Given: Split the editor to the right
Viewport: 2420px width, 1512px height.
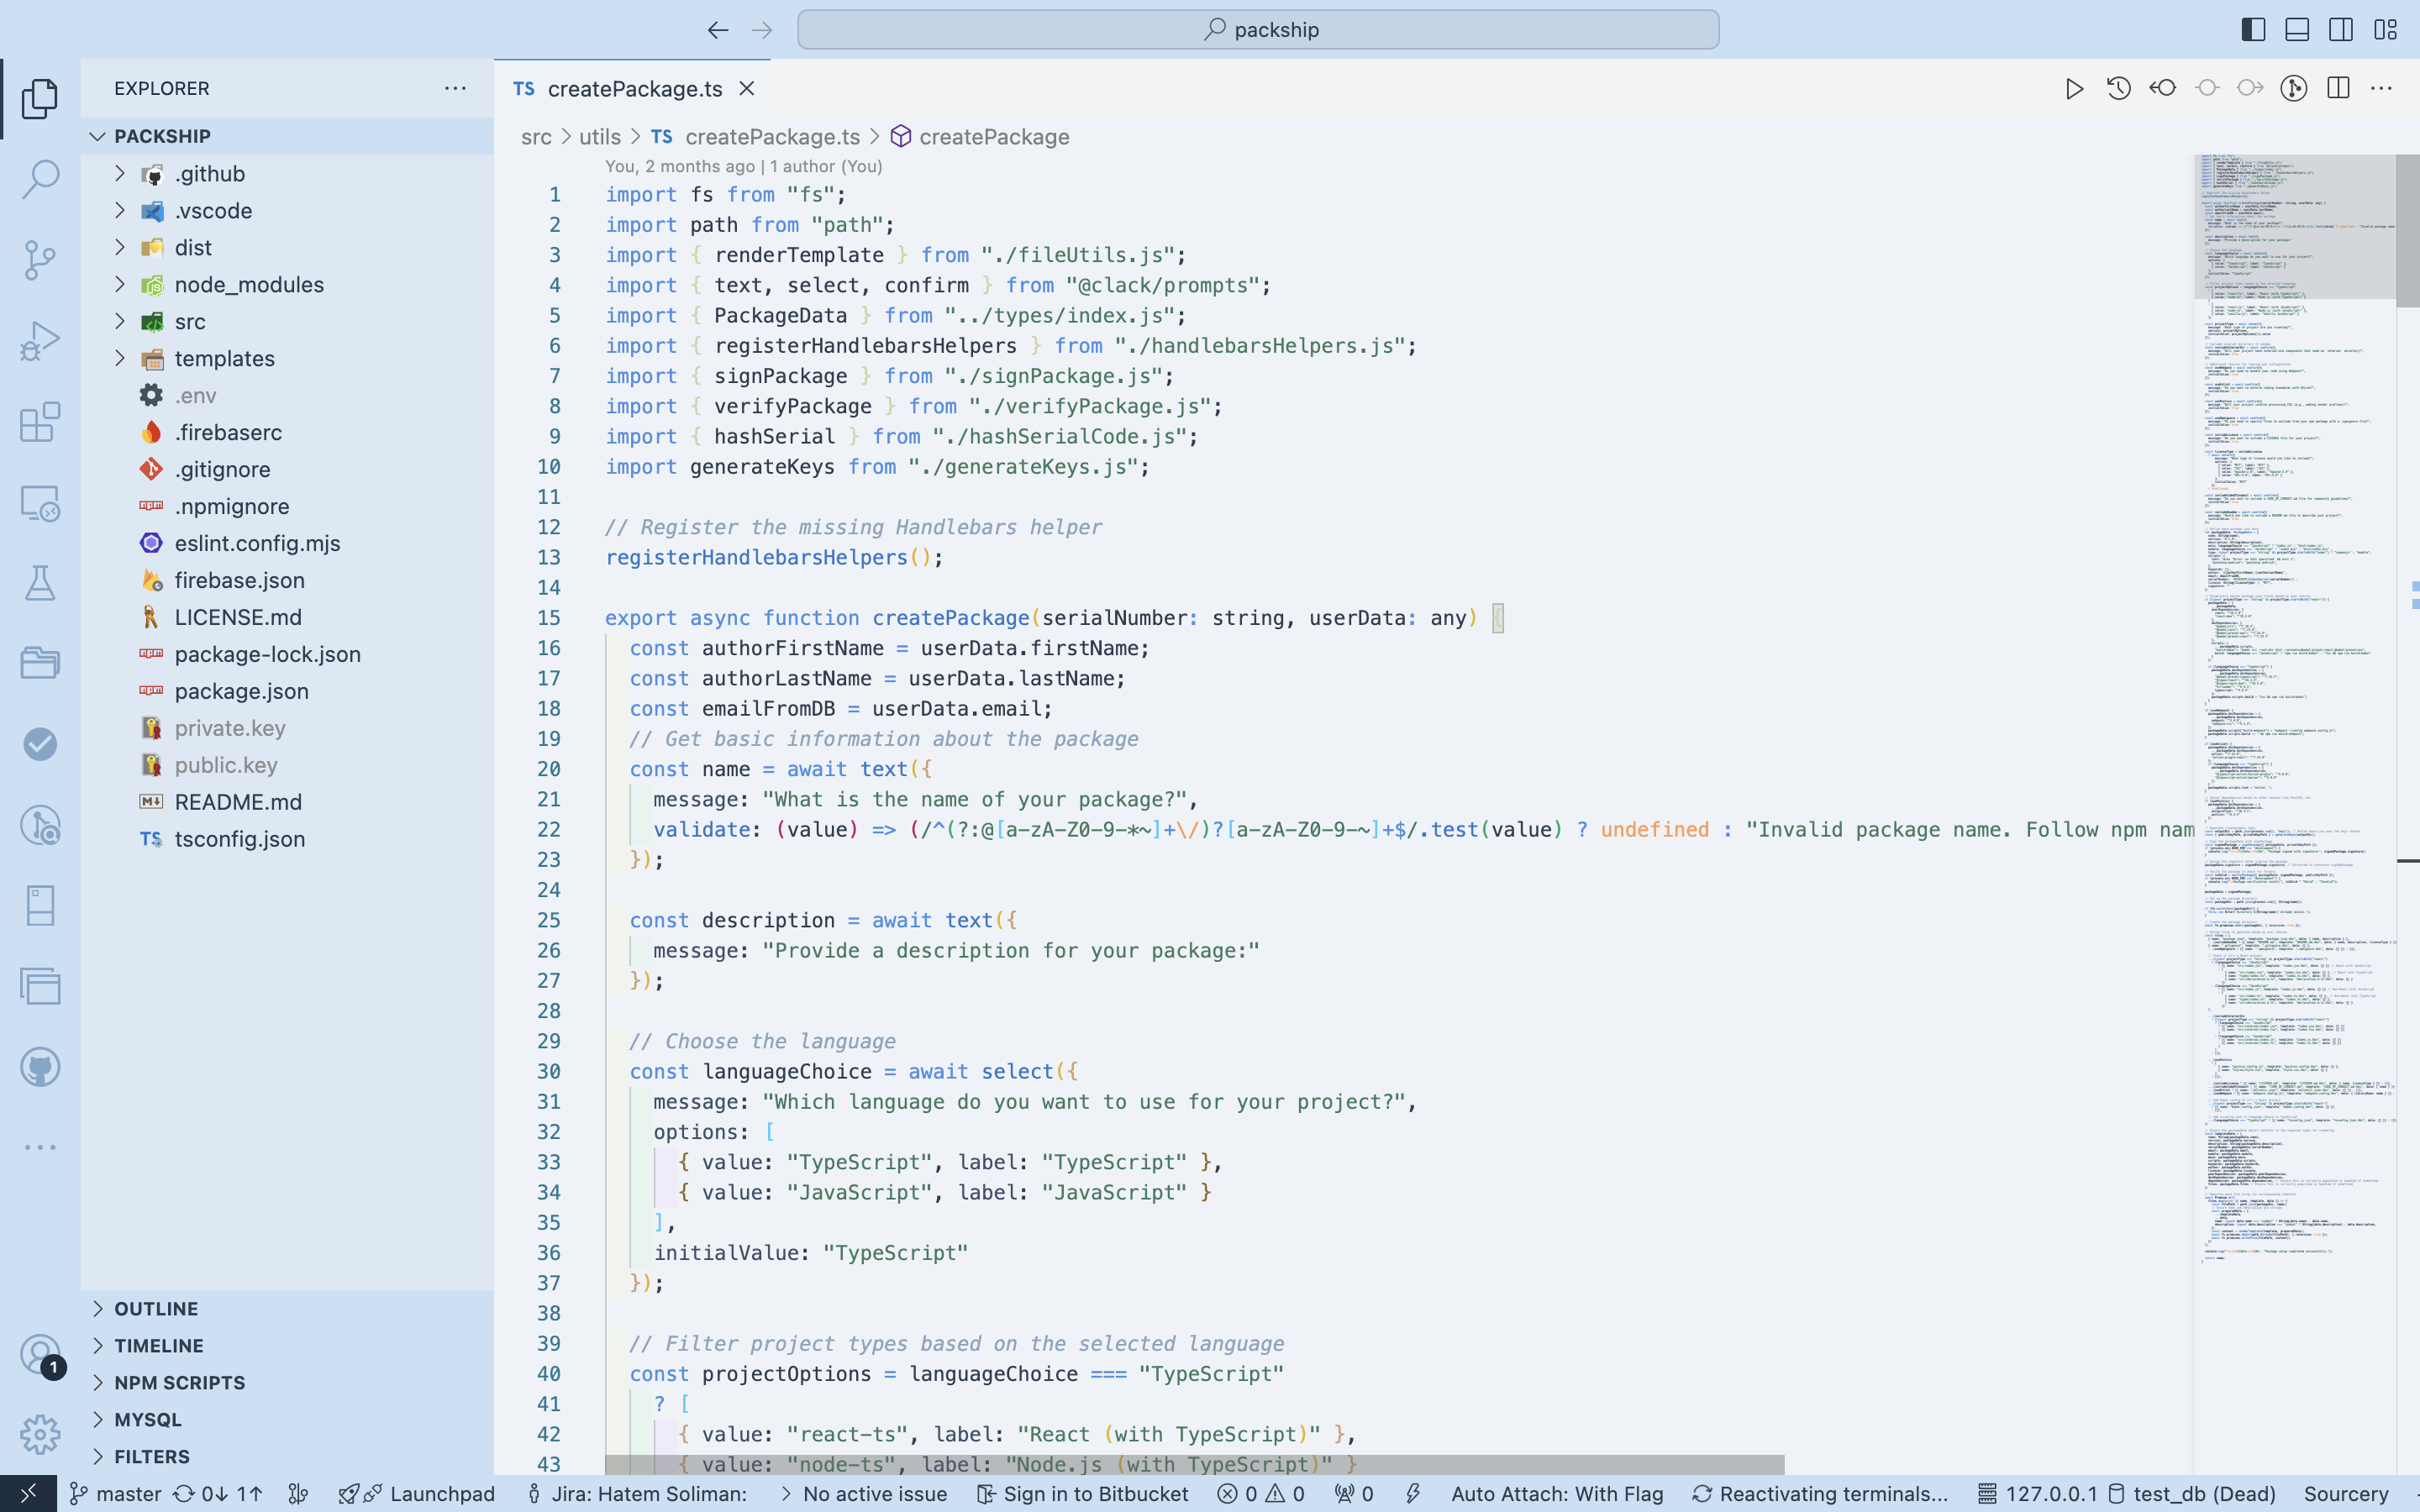Looking at the screenshot, I should point(2338,89).
